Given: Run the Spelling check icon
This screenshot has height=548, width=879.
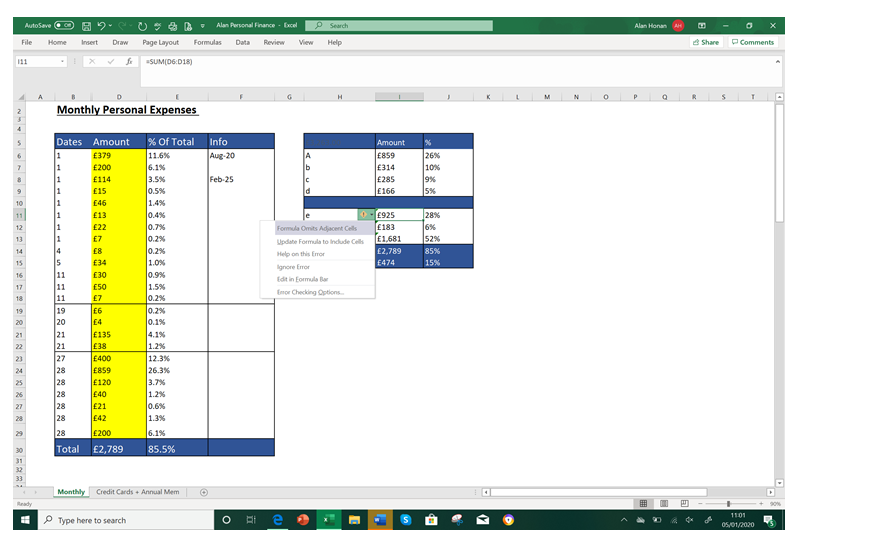Looking at the screenshot, I should click(158, 26).
